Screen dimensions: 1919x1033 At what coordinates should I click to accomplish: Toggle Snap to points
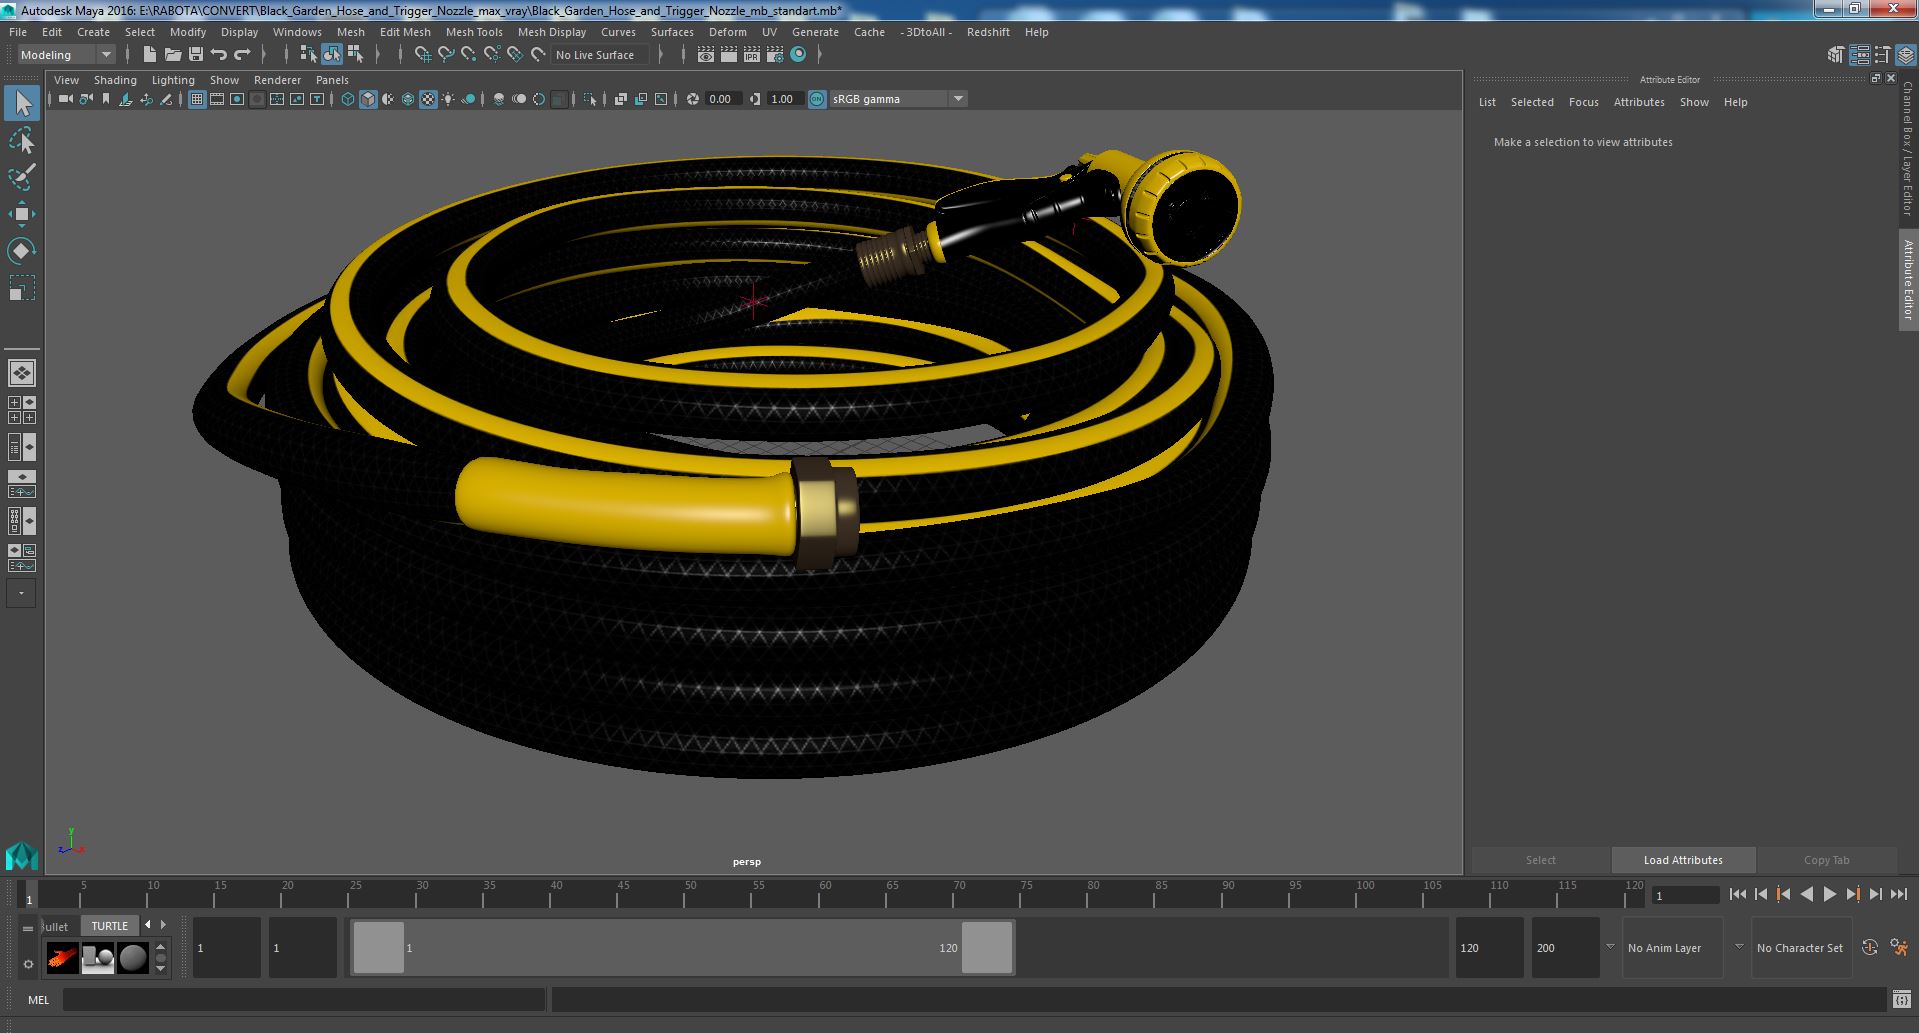point(469,55)
